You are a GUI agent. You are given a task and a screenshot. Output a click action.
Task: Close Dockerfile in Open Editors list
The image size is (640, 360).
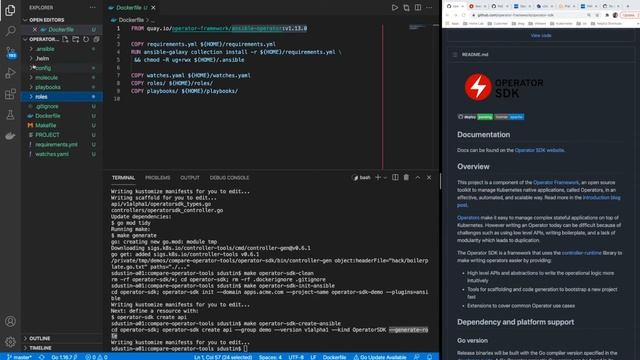point(35,29)
